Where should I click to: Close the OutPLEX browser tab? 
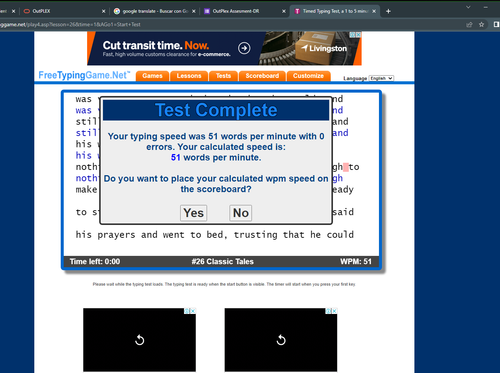pos(103,11)
